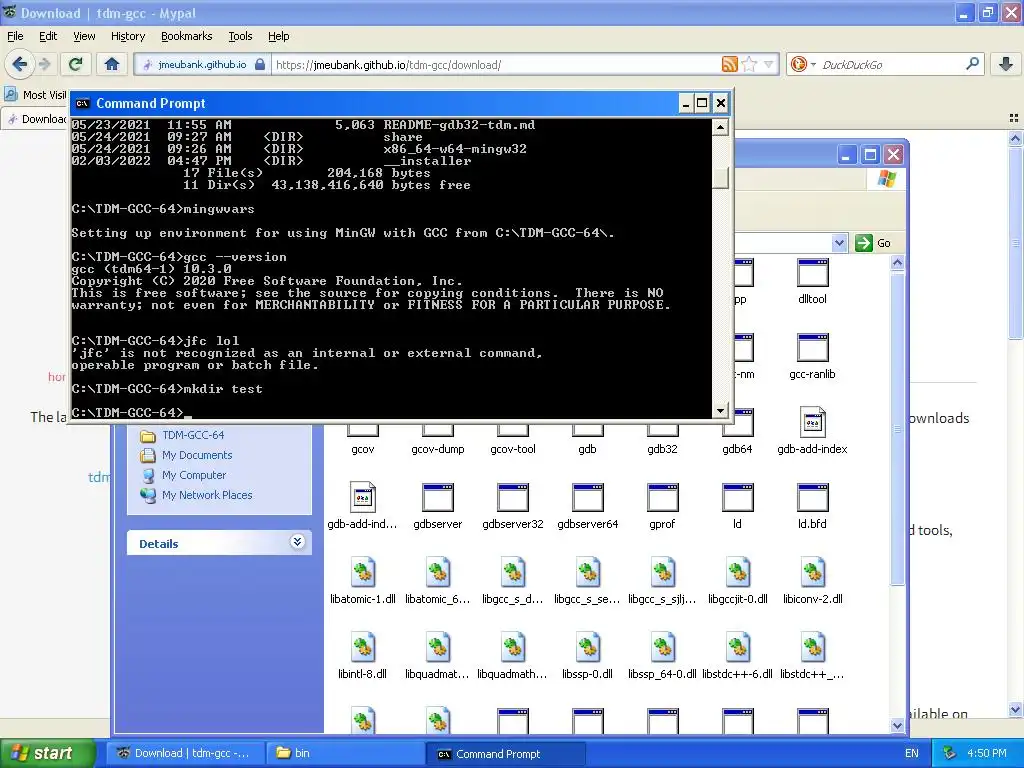Select the libiconv-2.dll file icon

tap(812, 573)
